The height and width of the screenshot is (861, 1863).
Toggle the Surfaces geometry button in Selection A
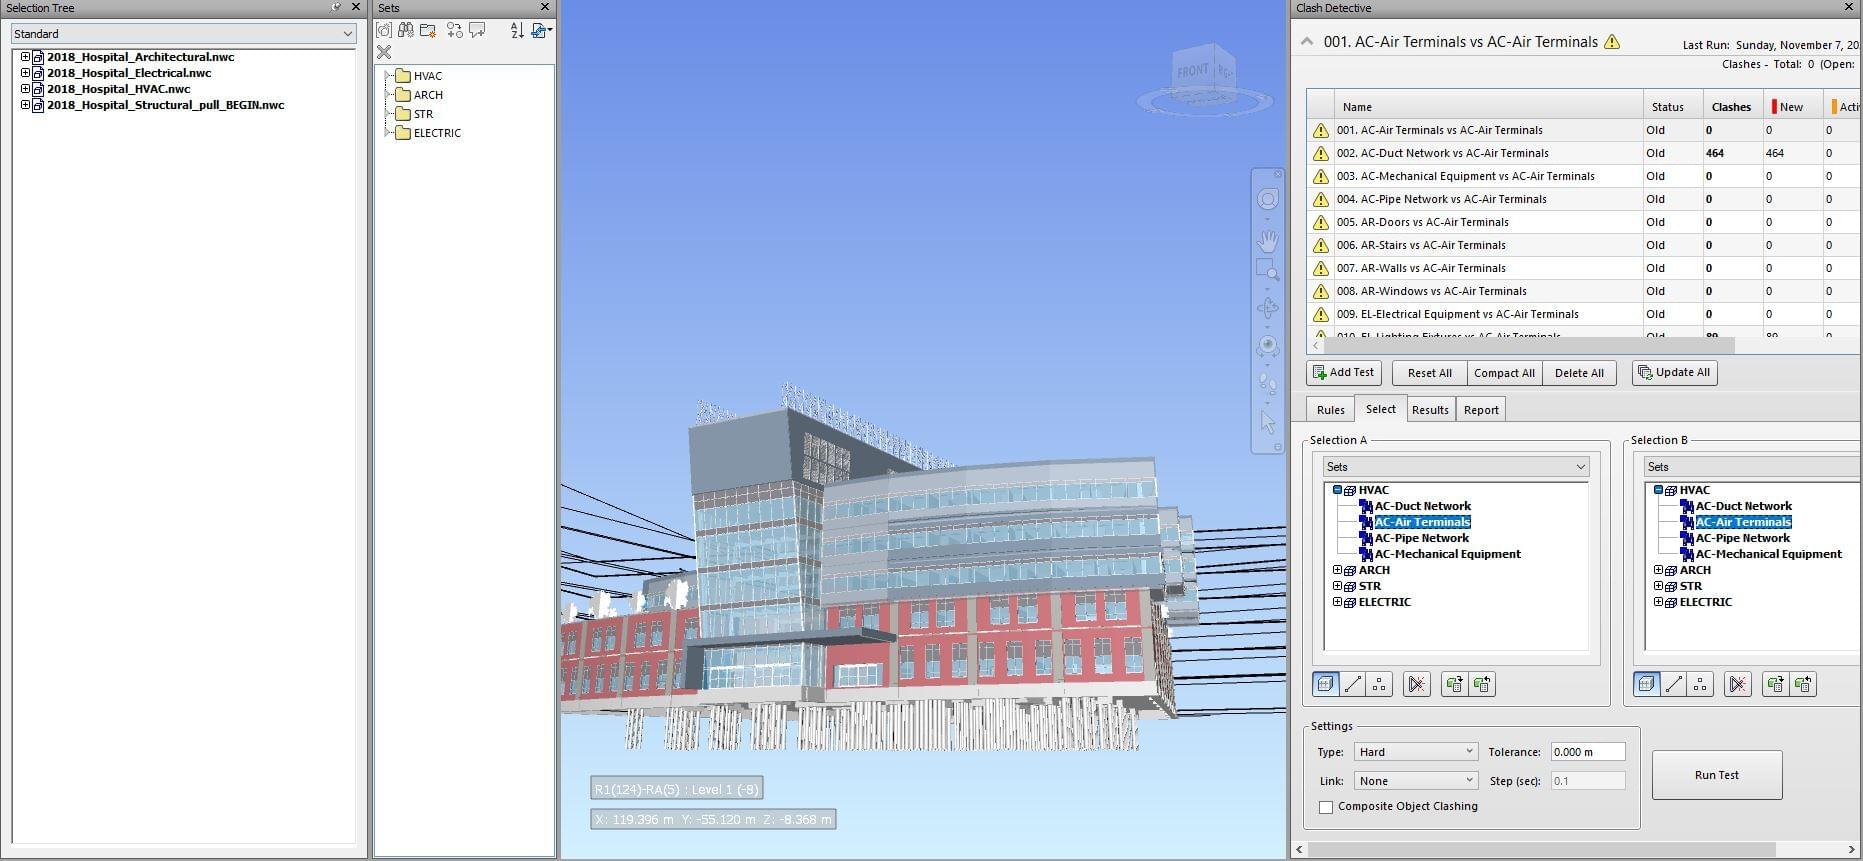coord(1325,685)
